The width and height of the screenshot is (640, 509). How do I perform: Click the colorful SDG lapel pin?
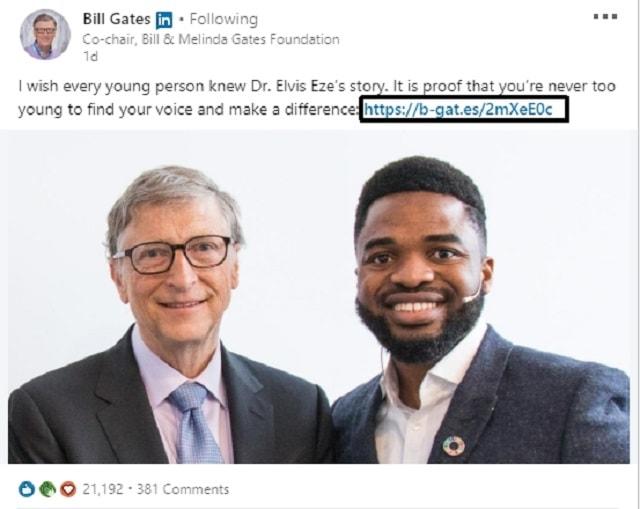pyautogui.click(x=454, y=447)
